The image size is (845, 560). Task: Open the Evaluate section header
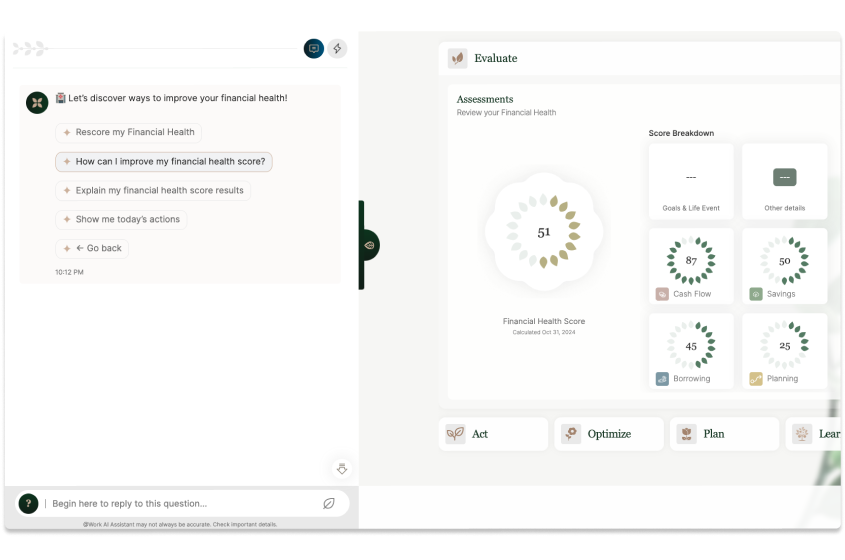[639, 58]
